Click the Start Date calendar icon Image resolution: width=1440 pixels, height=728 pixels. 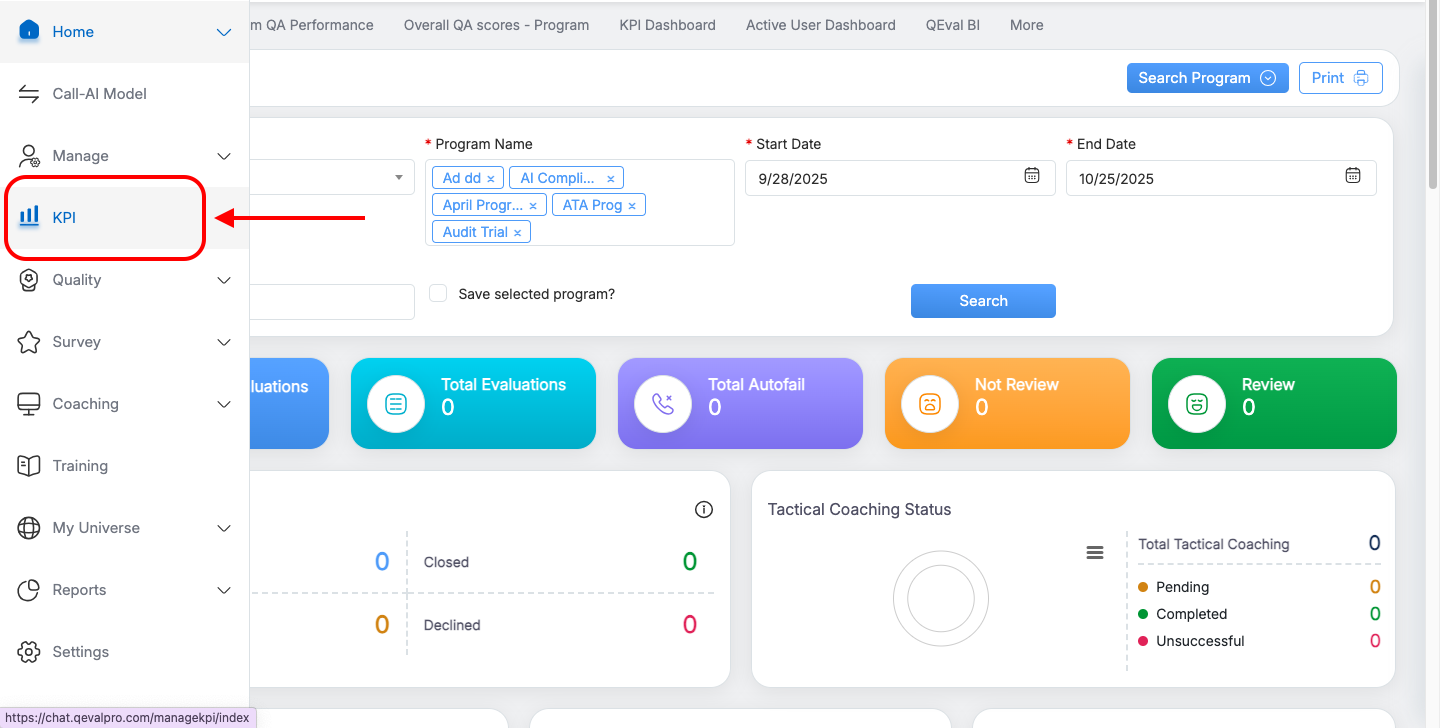pyautogui.click(x=1032, y=176)
